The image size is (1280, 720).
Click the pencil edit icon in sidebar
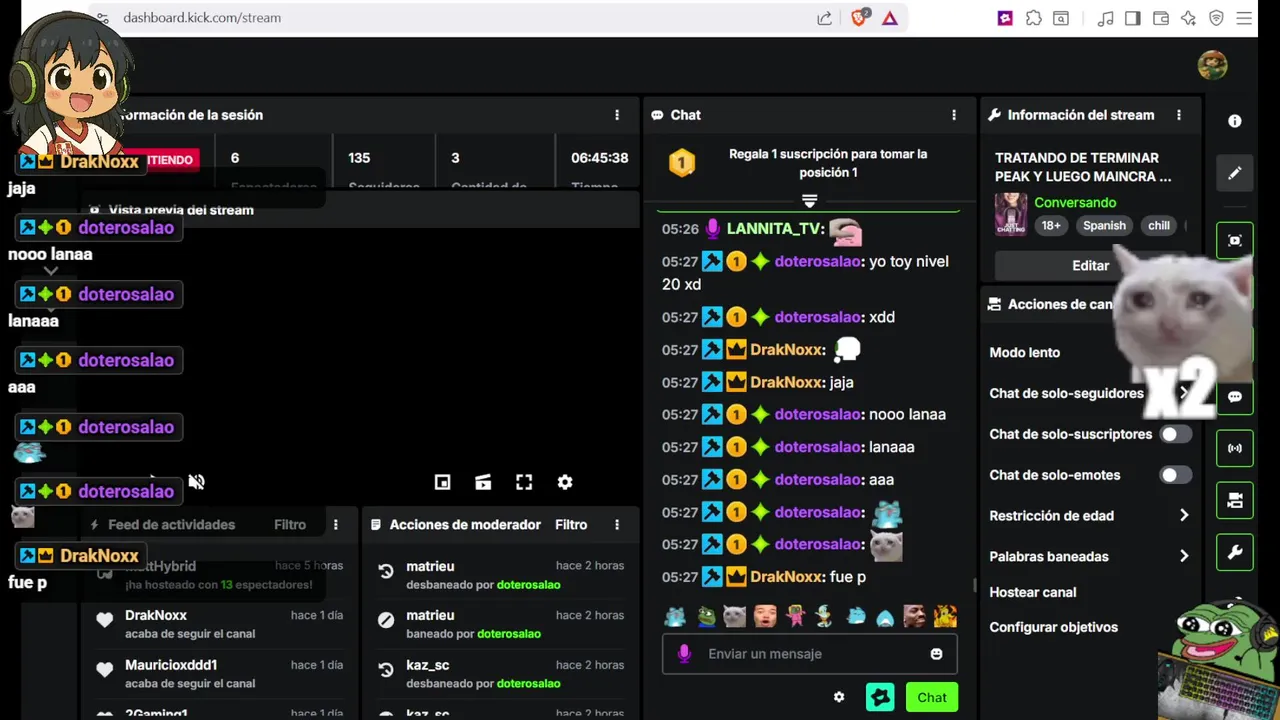(1235, 173)
